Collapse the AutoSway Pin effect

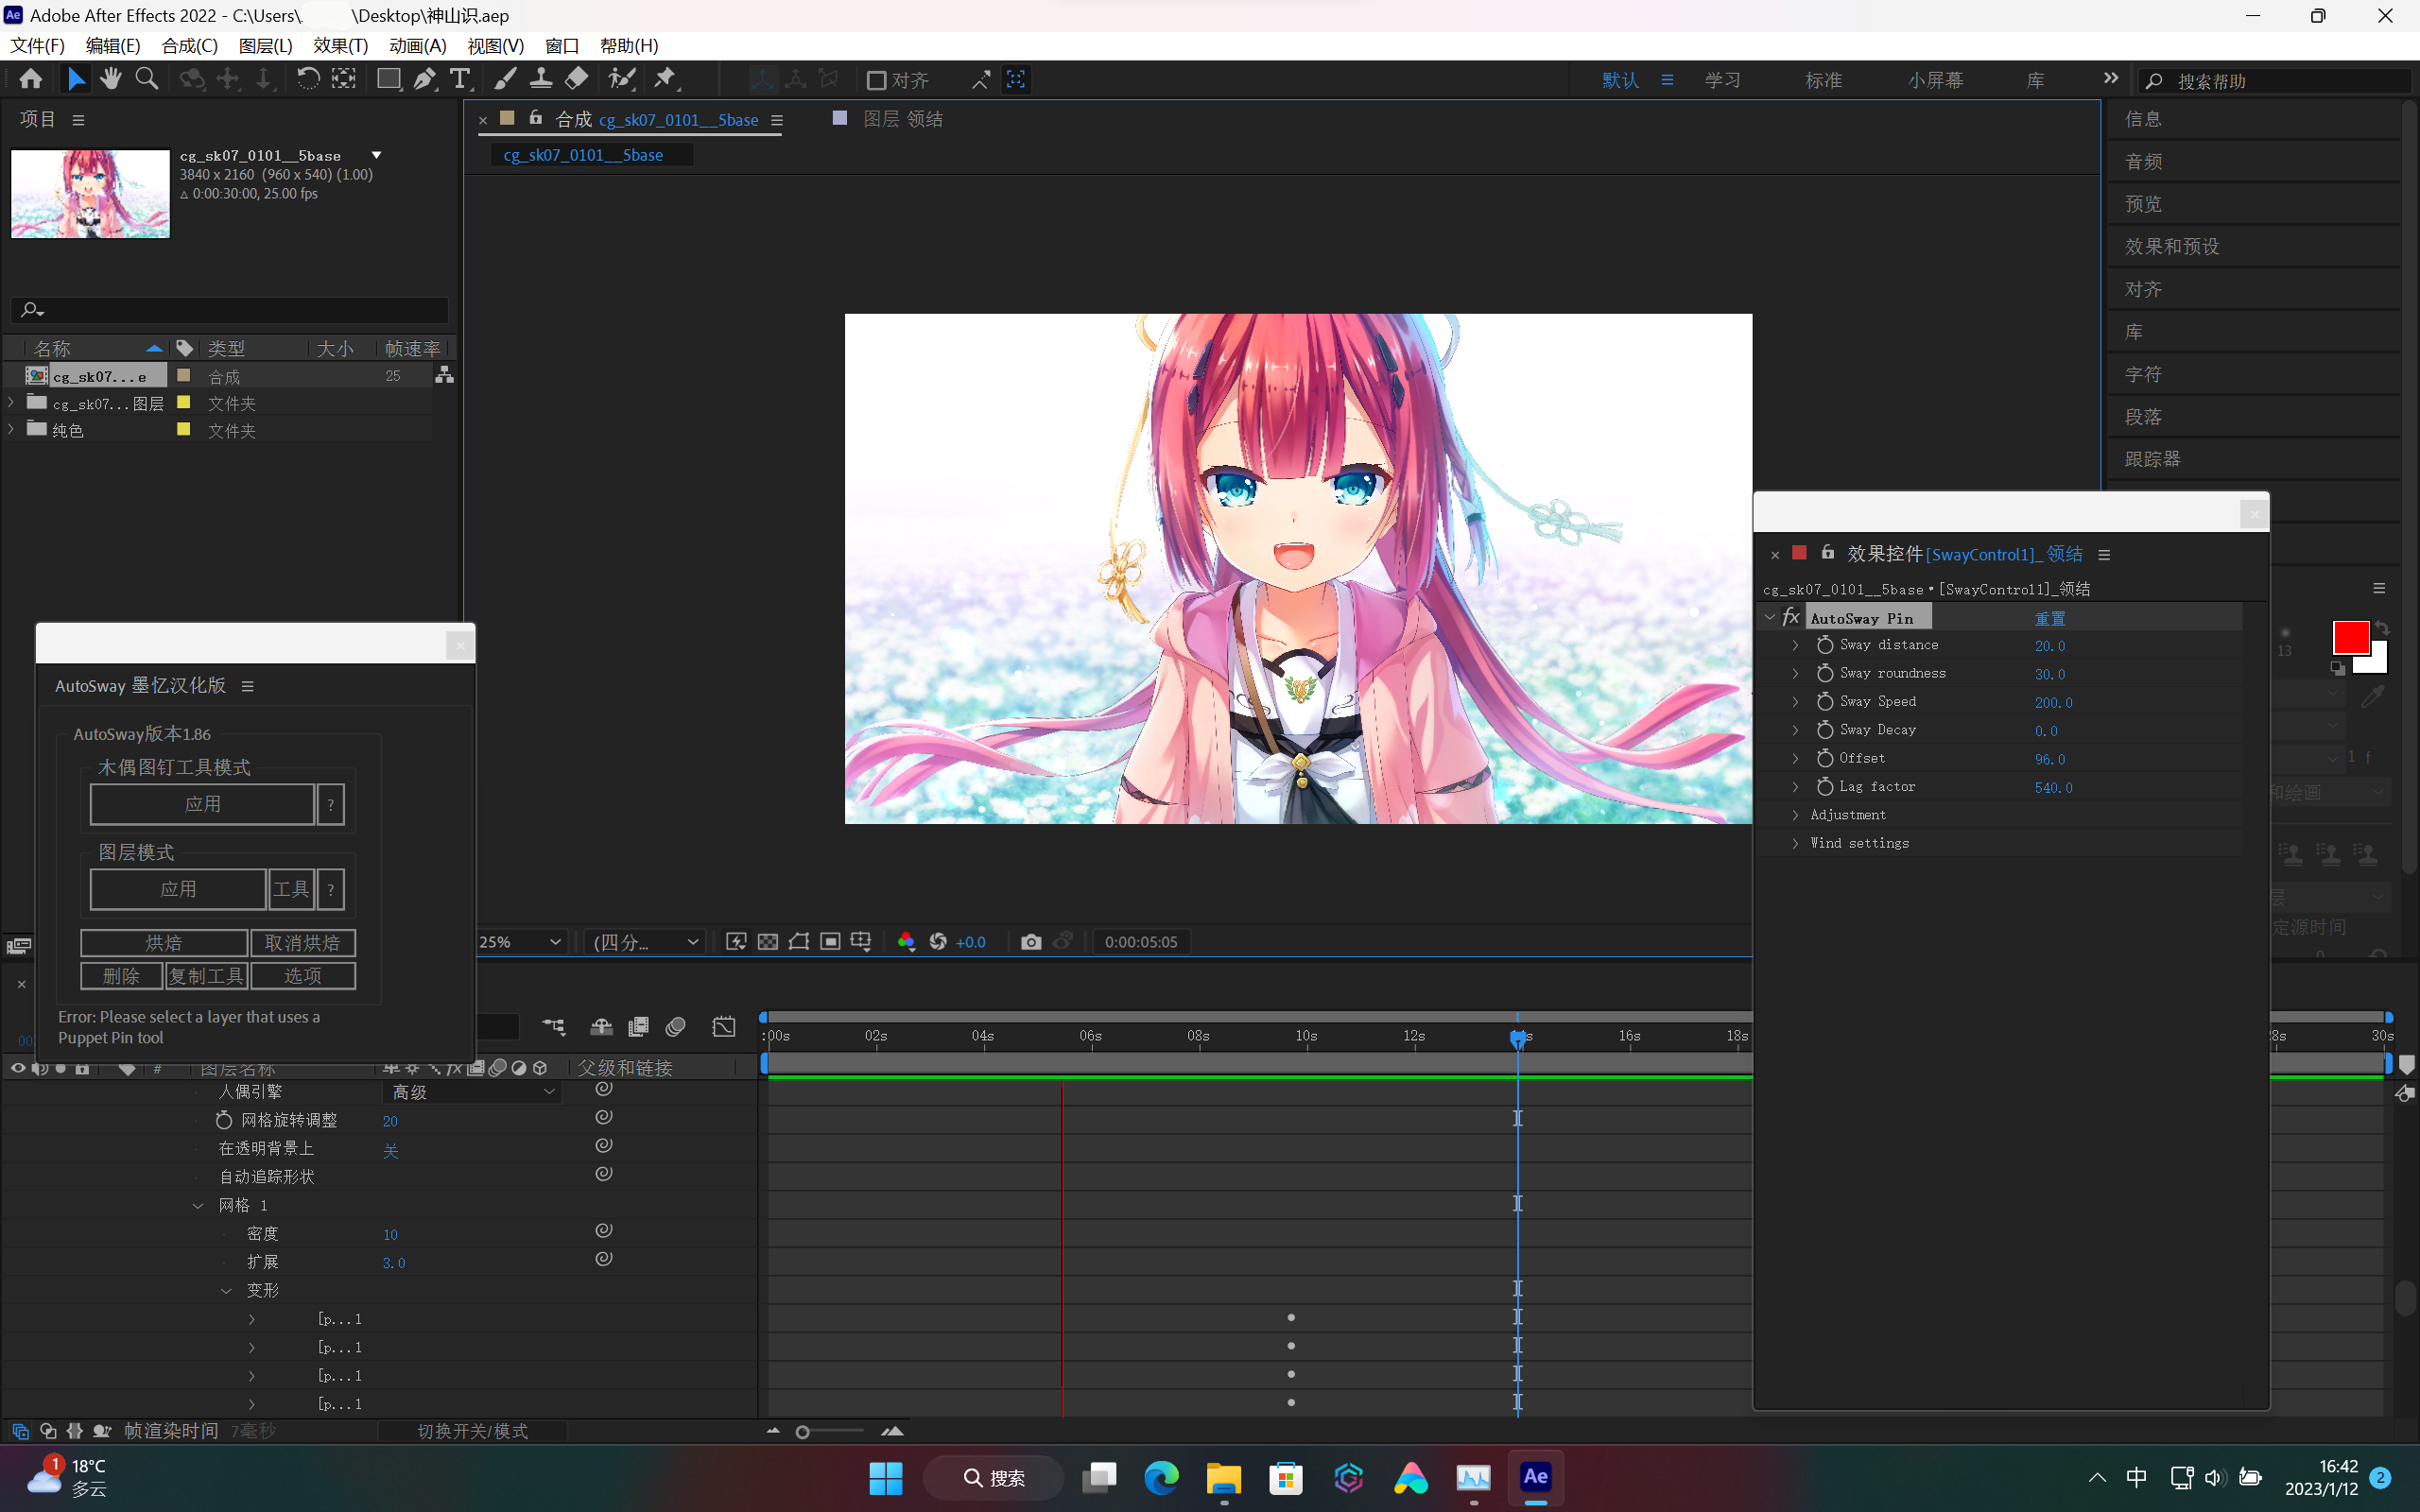coord(1770,618)
